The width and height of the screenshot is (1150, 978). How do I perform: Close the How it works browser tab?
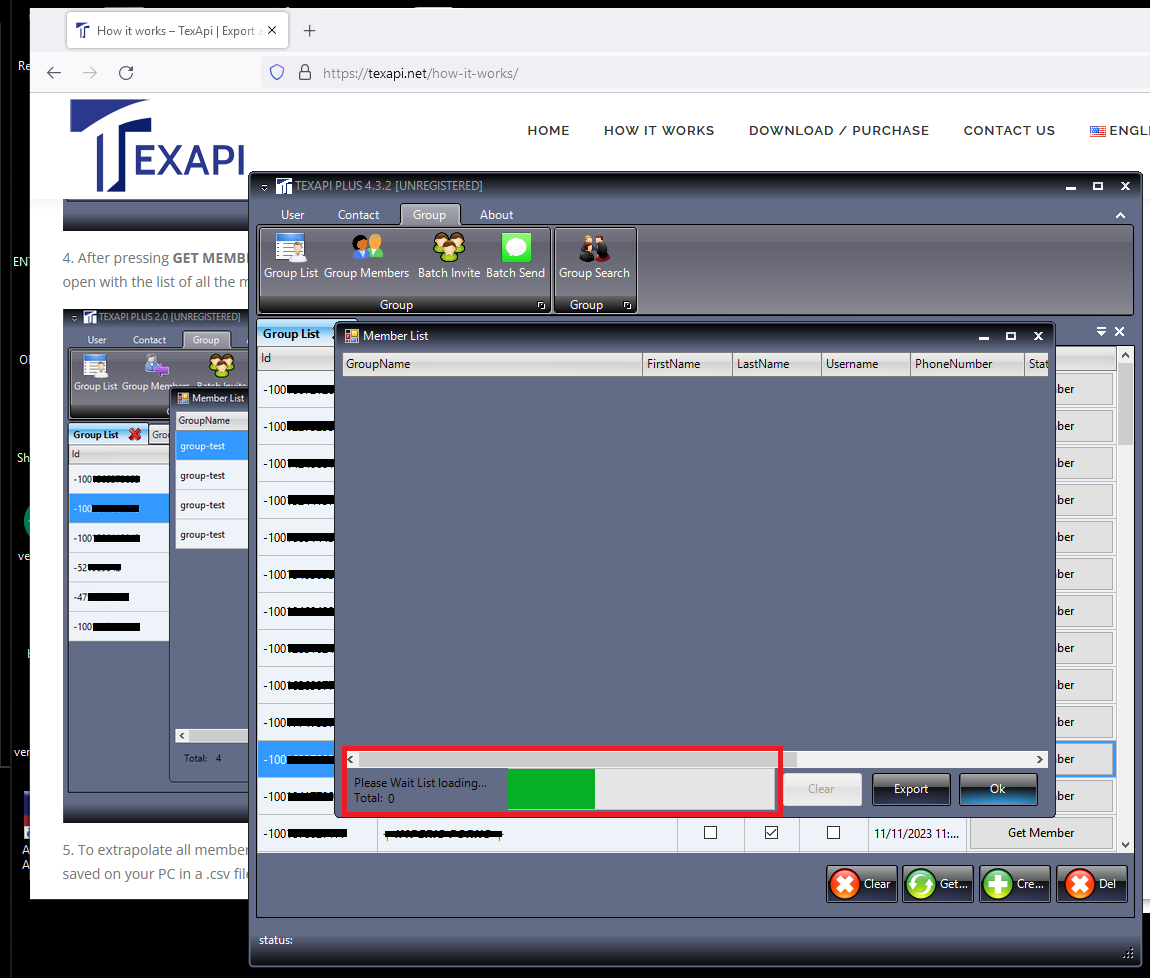(272, 30)
